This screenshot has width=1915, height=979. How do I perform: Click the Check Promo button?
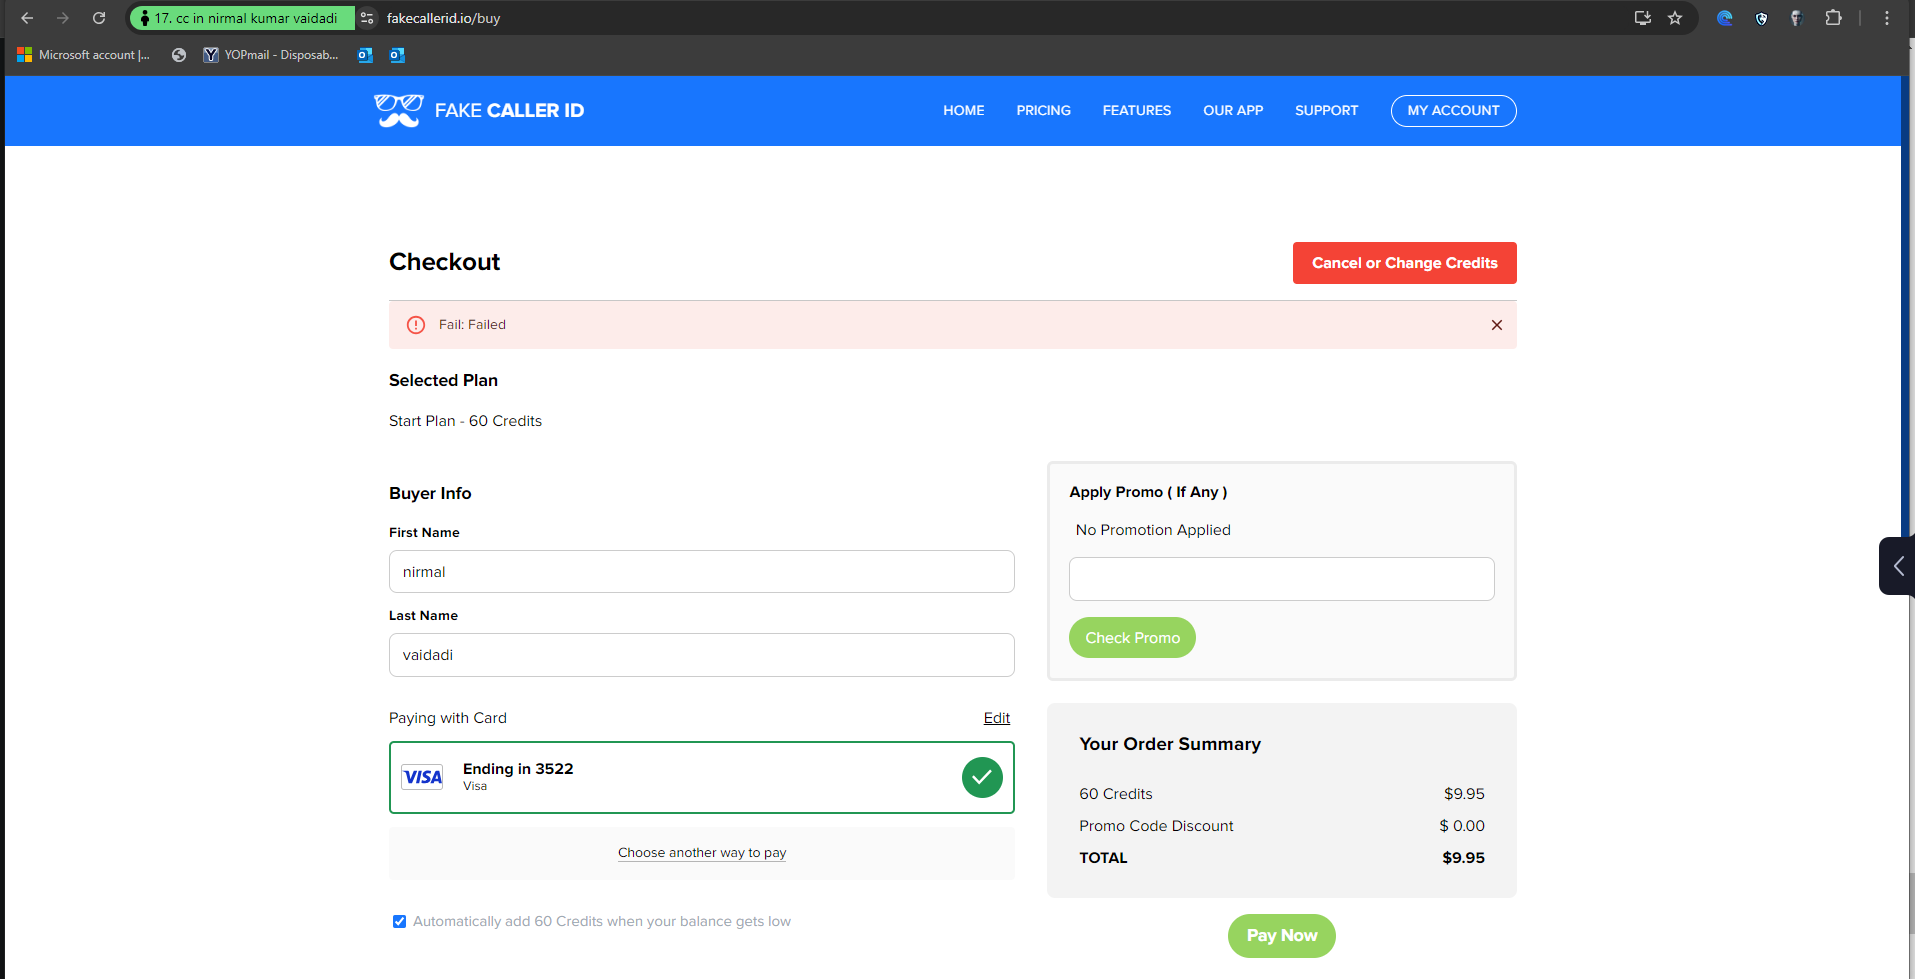1132,638
